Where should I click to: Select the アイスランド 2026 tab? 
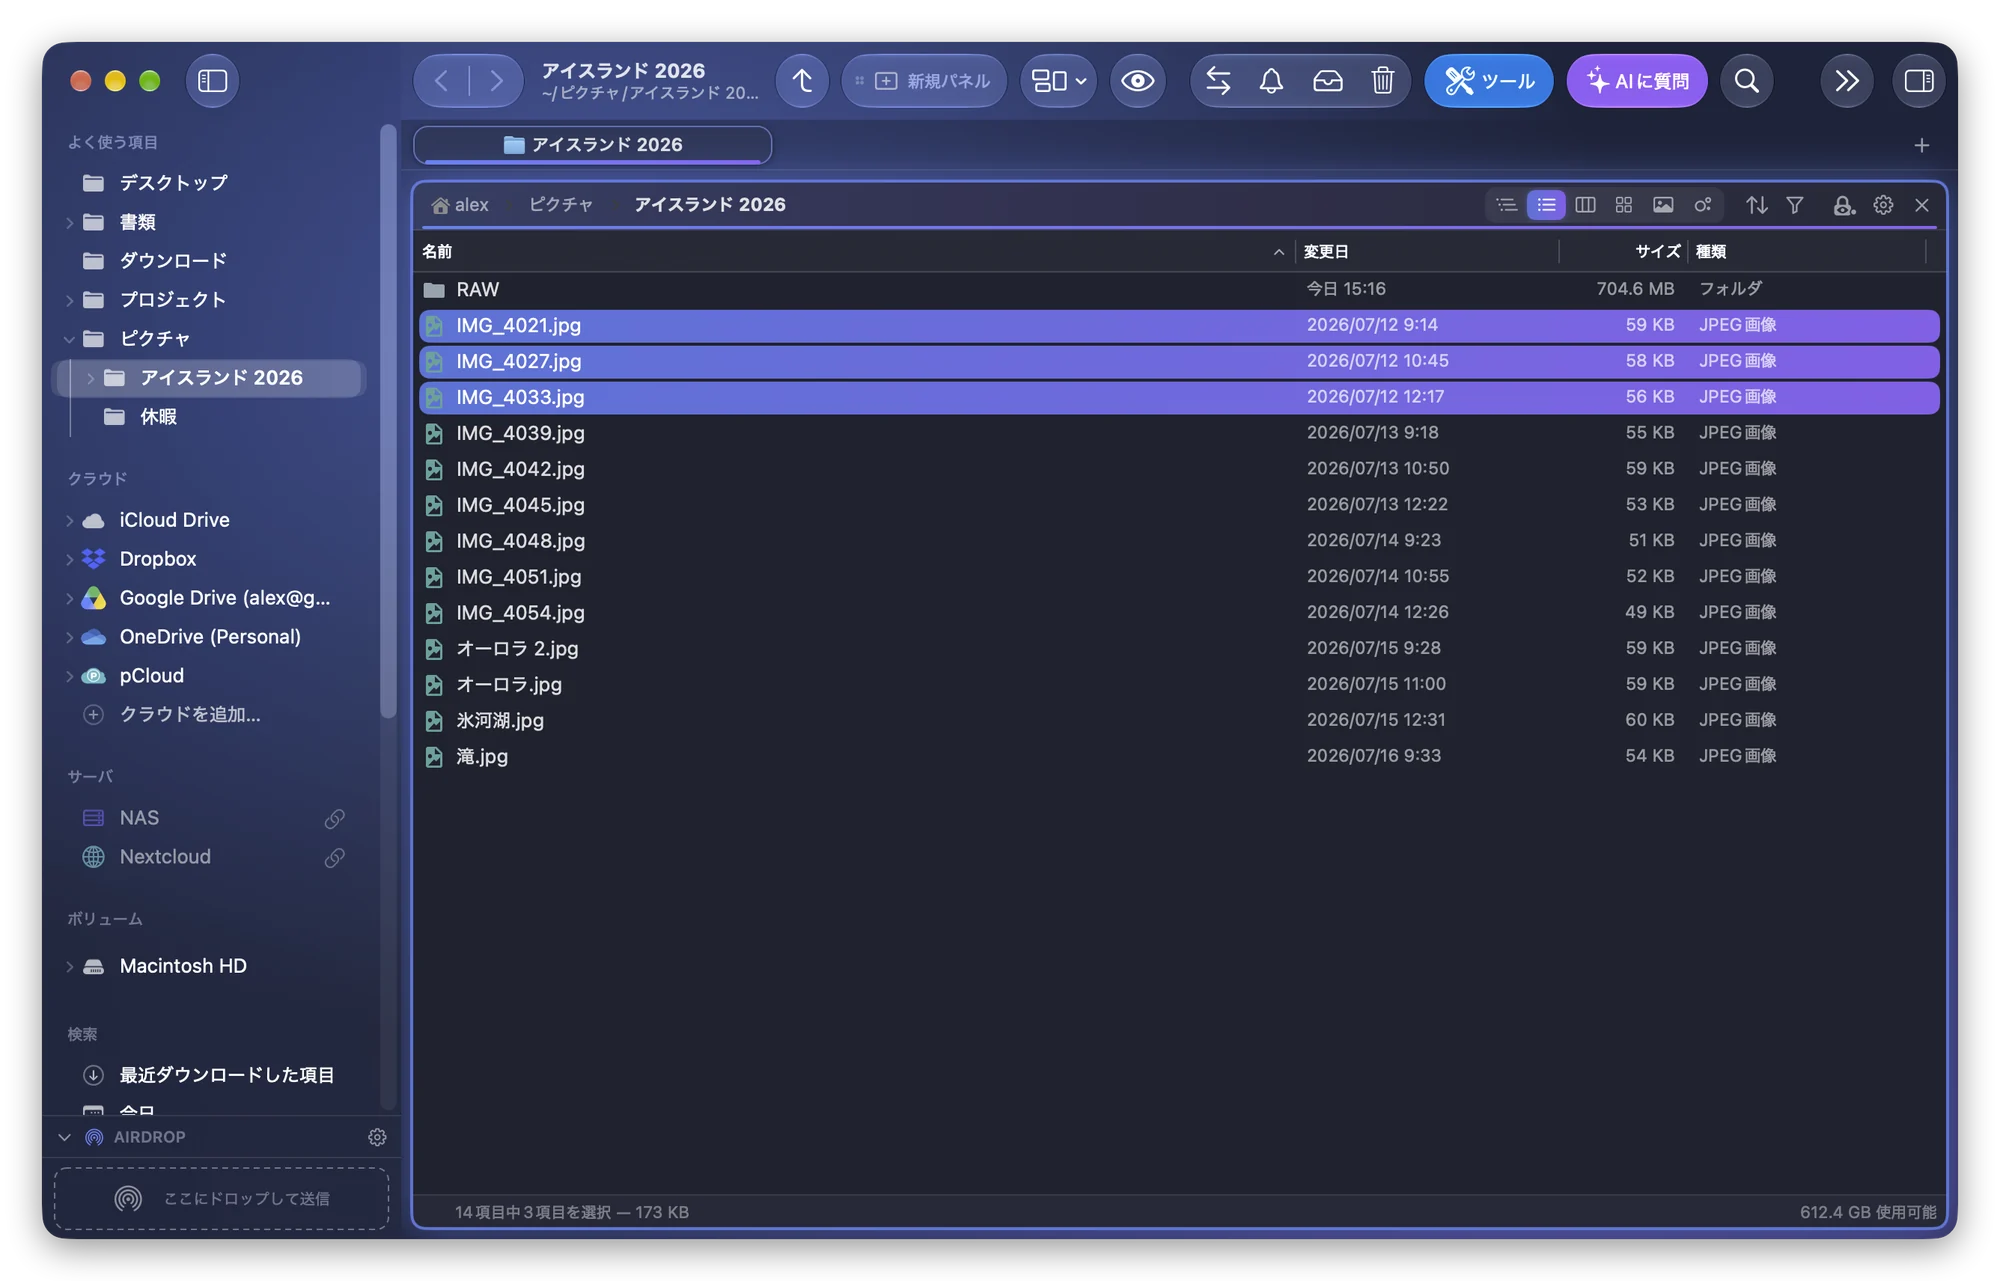(593, 145)
